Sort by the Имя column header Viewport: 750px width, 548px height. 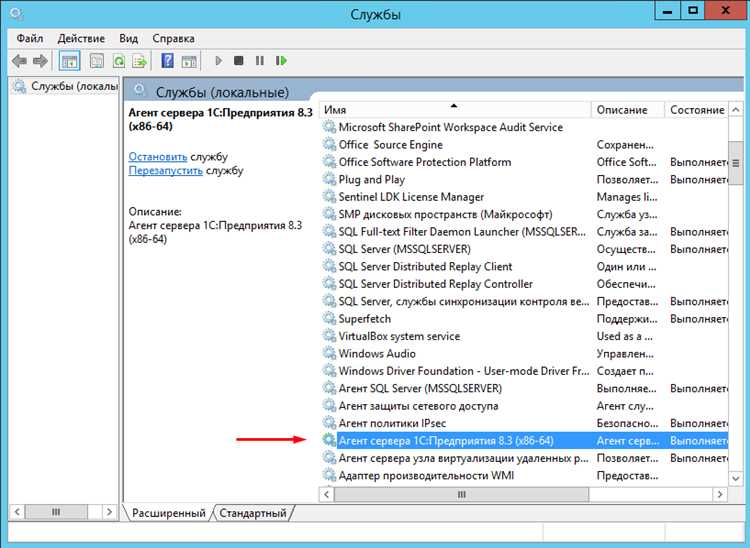[454, 110]
